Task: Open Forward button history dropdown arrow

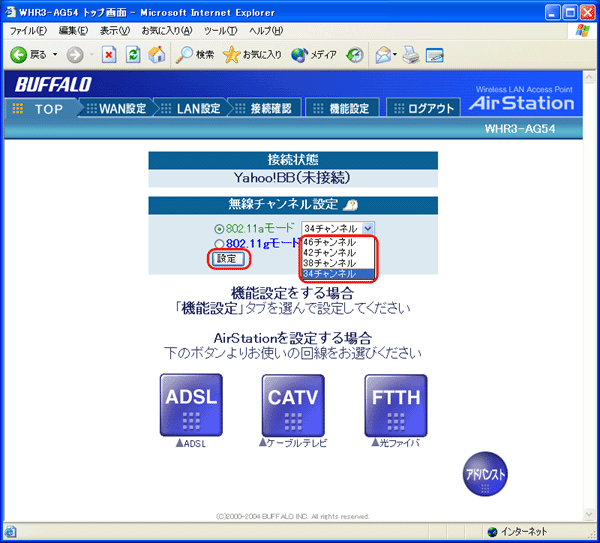Action: click(91, 55)
